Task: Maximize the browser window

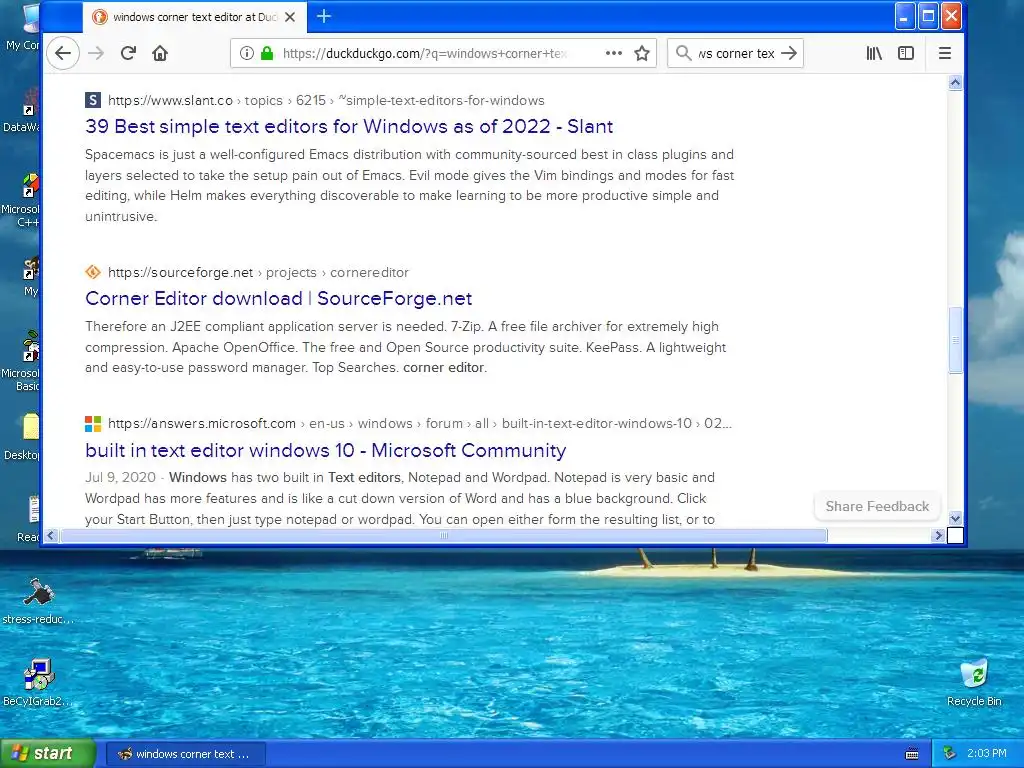Action: [x=927, y=17]
